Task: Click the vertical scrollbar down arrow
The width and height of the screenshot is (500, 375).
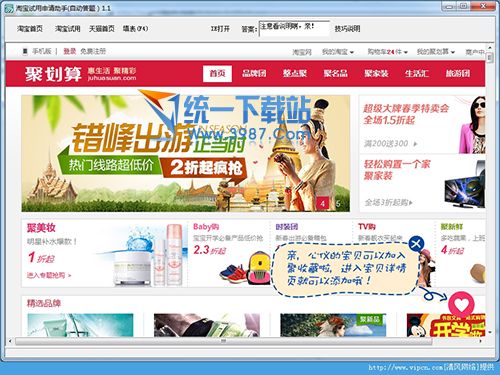Action: 489,332
